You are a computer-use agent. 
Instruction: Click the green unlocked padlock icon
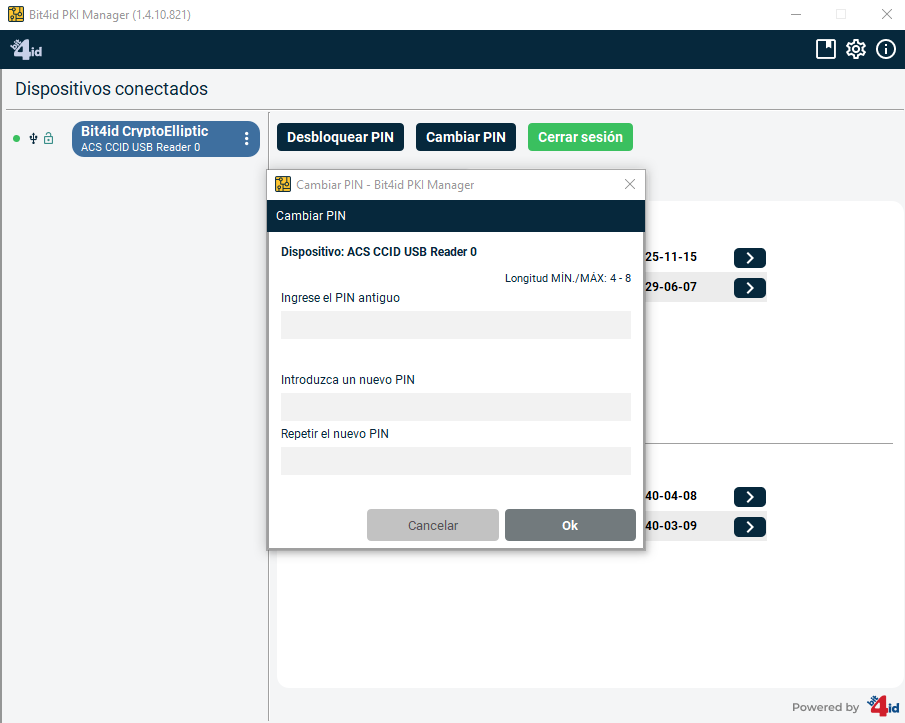[48, 138]
